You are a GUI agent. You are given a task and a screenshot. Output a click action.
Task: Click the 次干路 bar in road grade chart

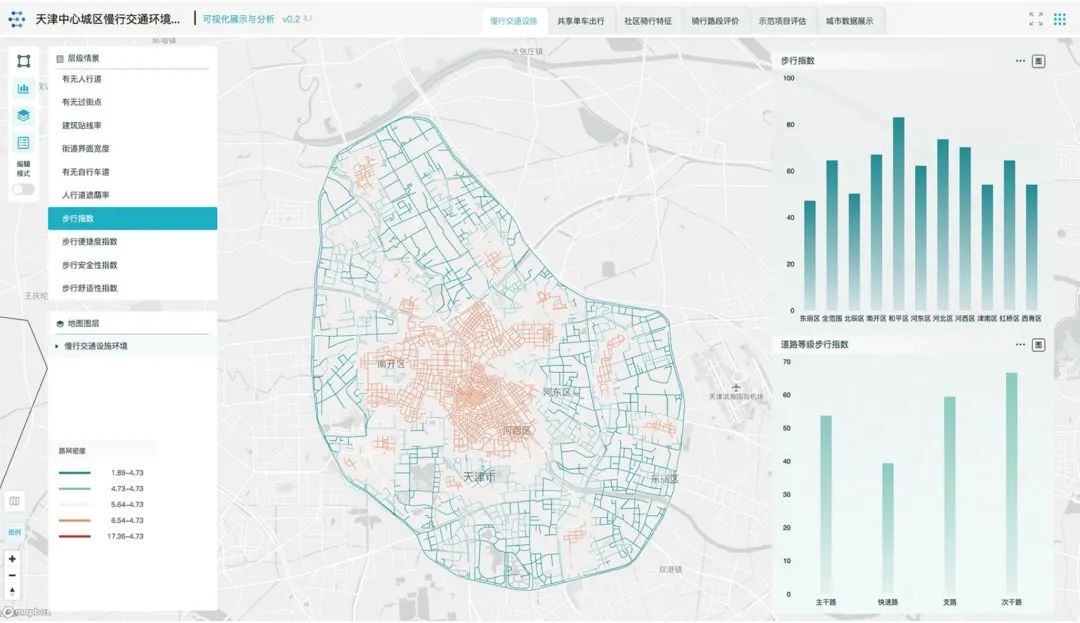point(1012,483)
